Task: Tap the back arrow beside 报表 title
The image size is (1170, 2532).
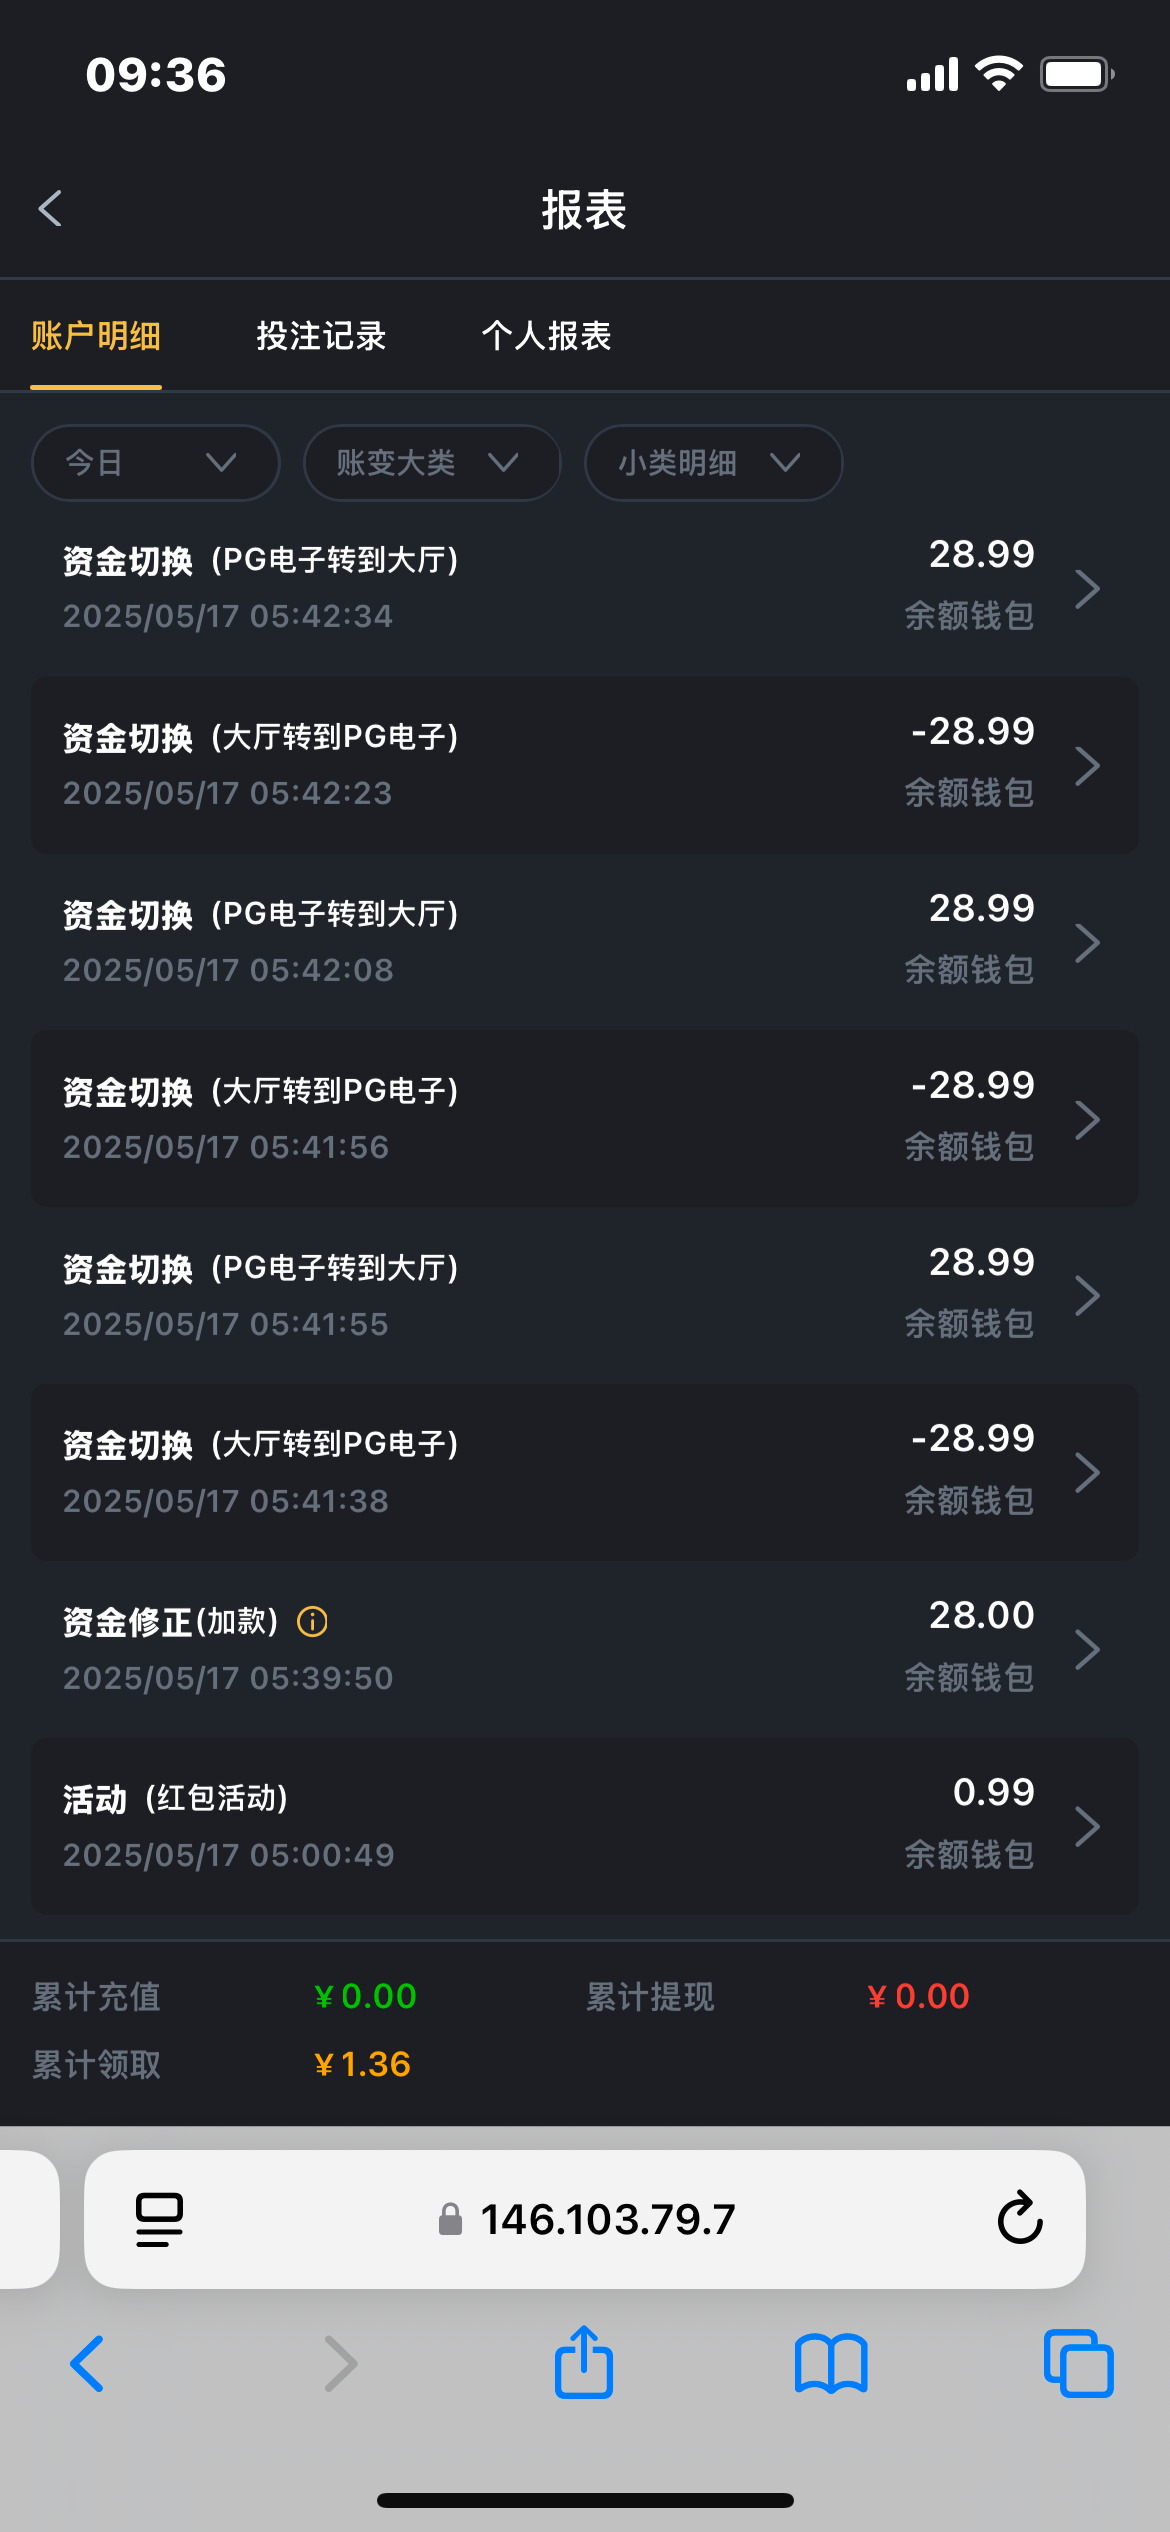Action: (50, 209)
